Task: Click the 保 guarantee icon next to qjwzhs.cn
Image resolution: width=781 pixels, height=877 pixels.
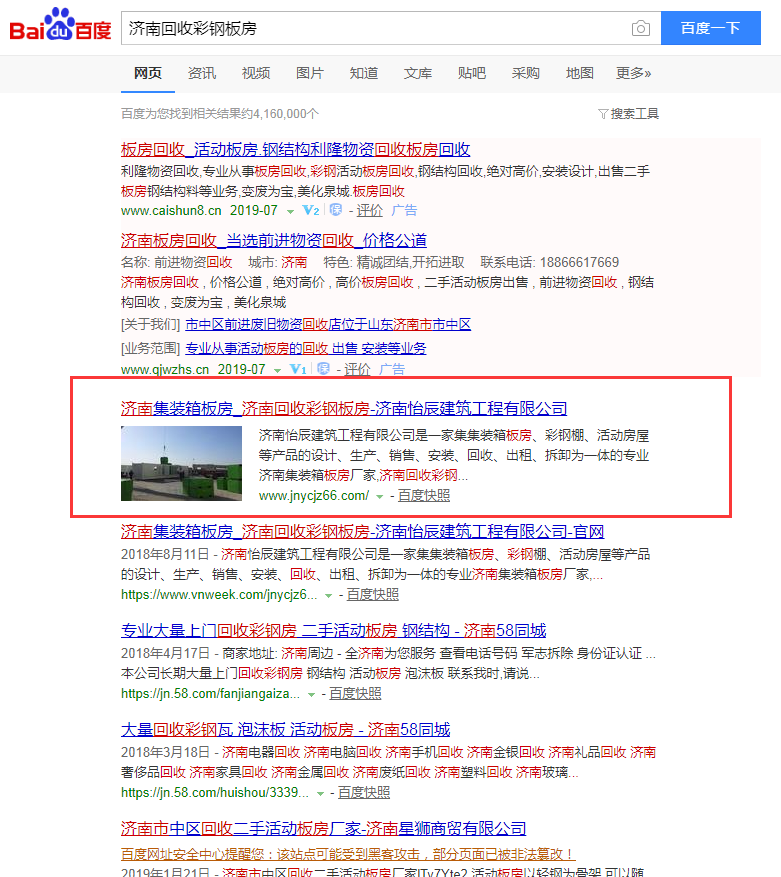Action: 323,370
